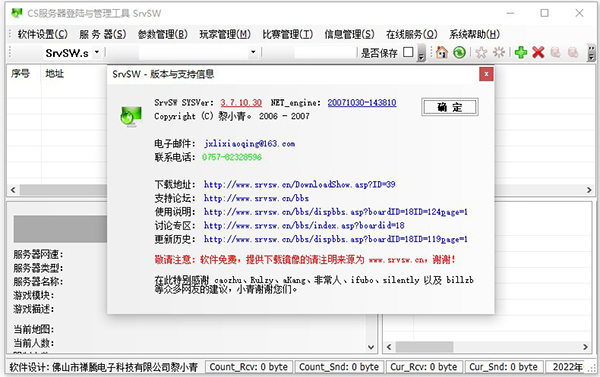Click the green plus add icon
Screen dimensions: 600x377
(520, 52)
